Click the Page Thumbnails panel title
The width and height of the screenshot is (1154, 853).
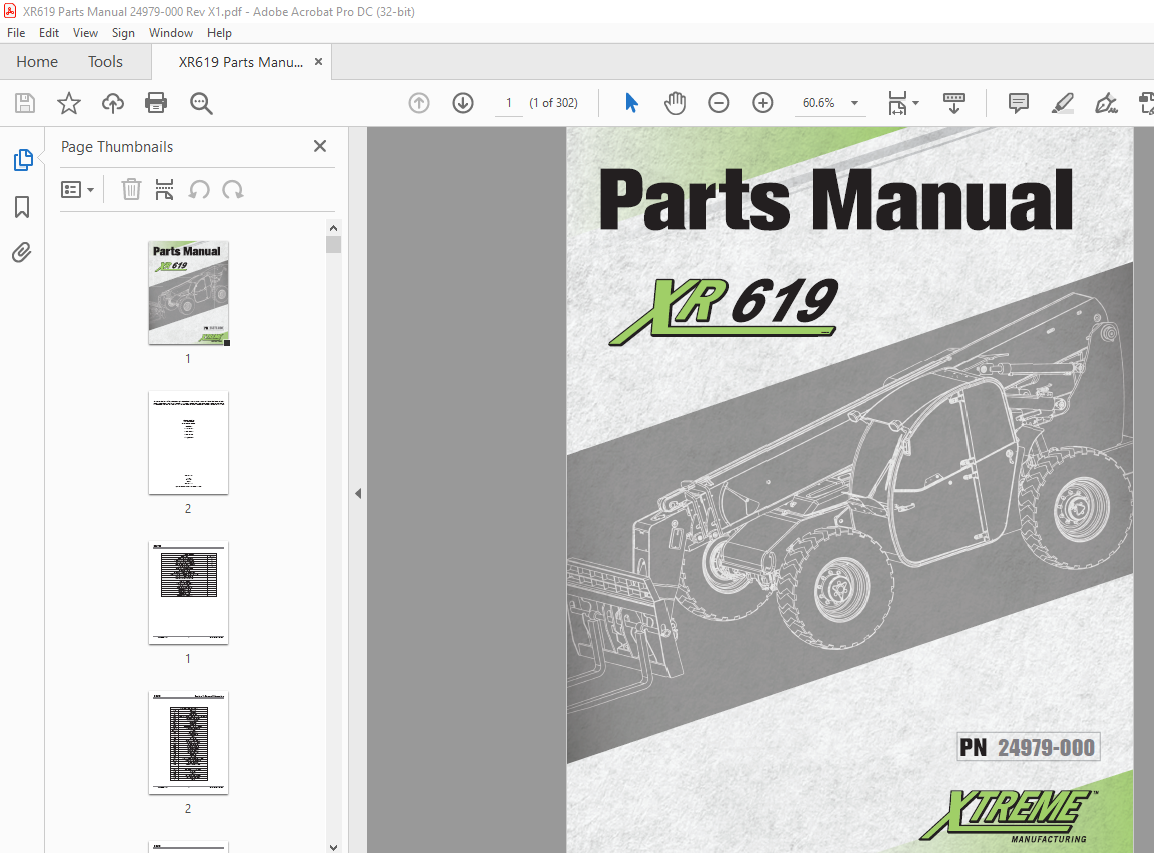click(117, 146)
